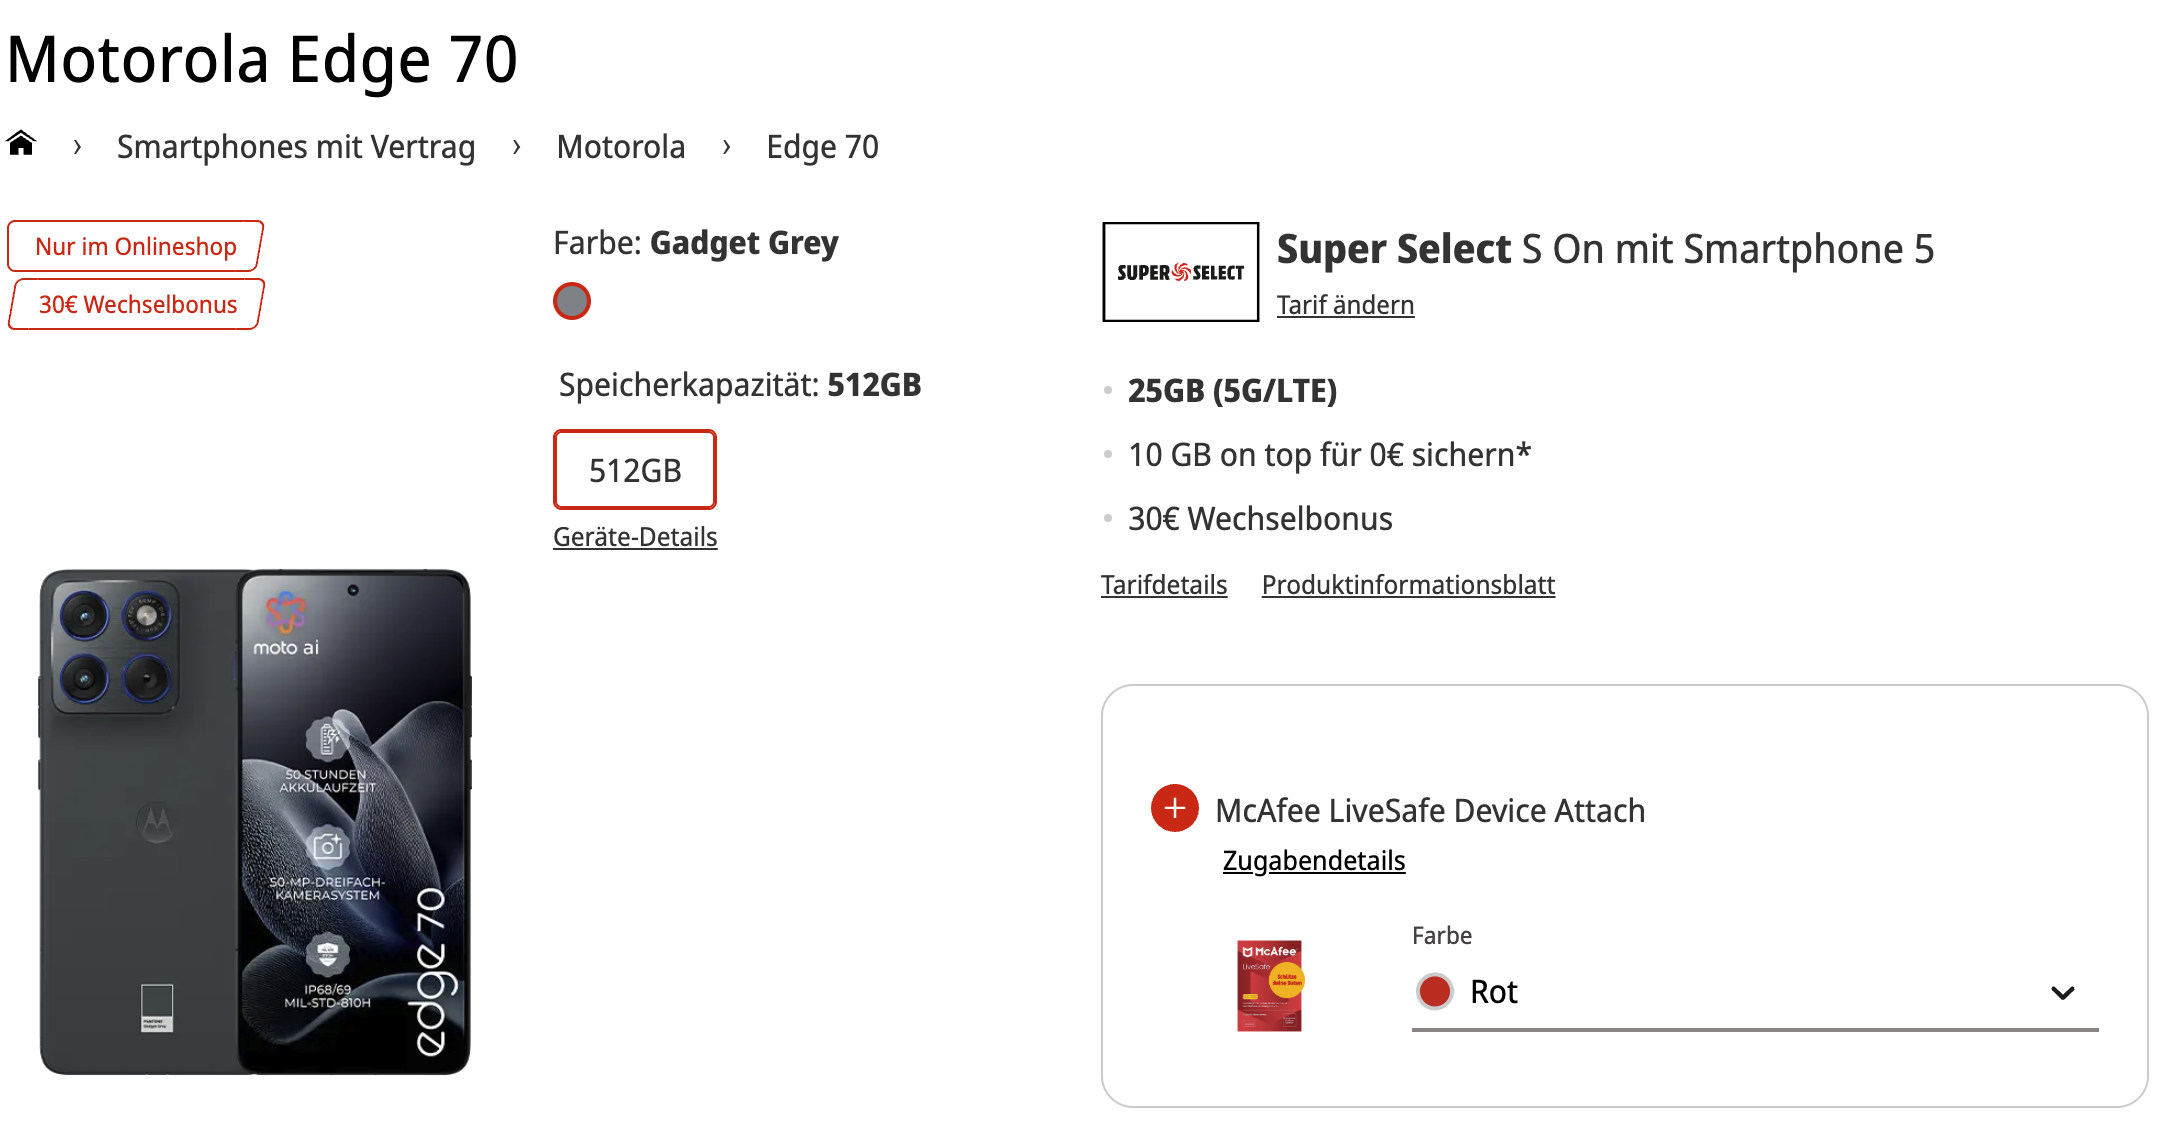Go to Motorola breadcrumb link
Viewport: 2166px width, 1138px height.
pos(621,147)
